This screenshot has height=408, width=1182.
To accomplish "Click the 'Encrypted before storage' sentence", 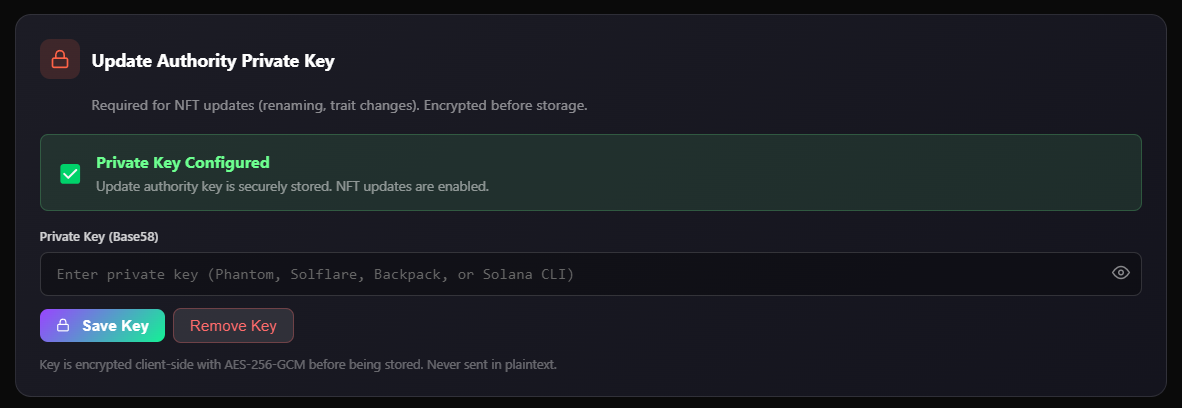I will [506, 105].
